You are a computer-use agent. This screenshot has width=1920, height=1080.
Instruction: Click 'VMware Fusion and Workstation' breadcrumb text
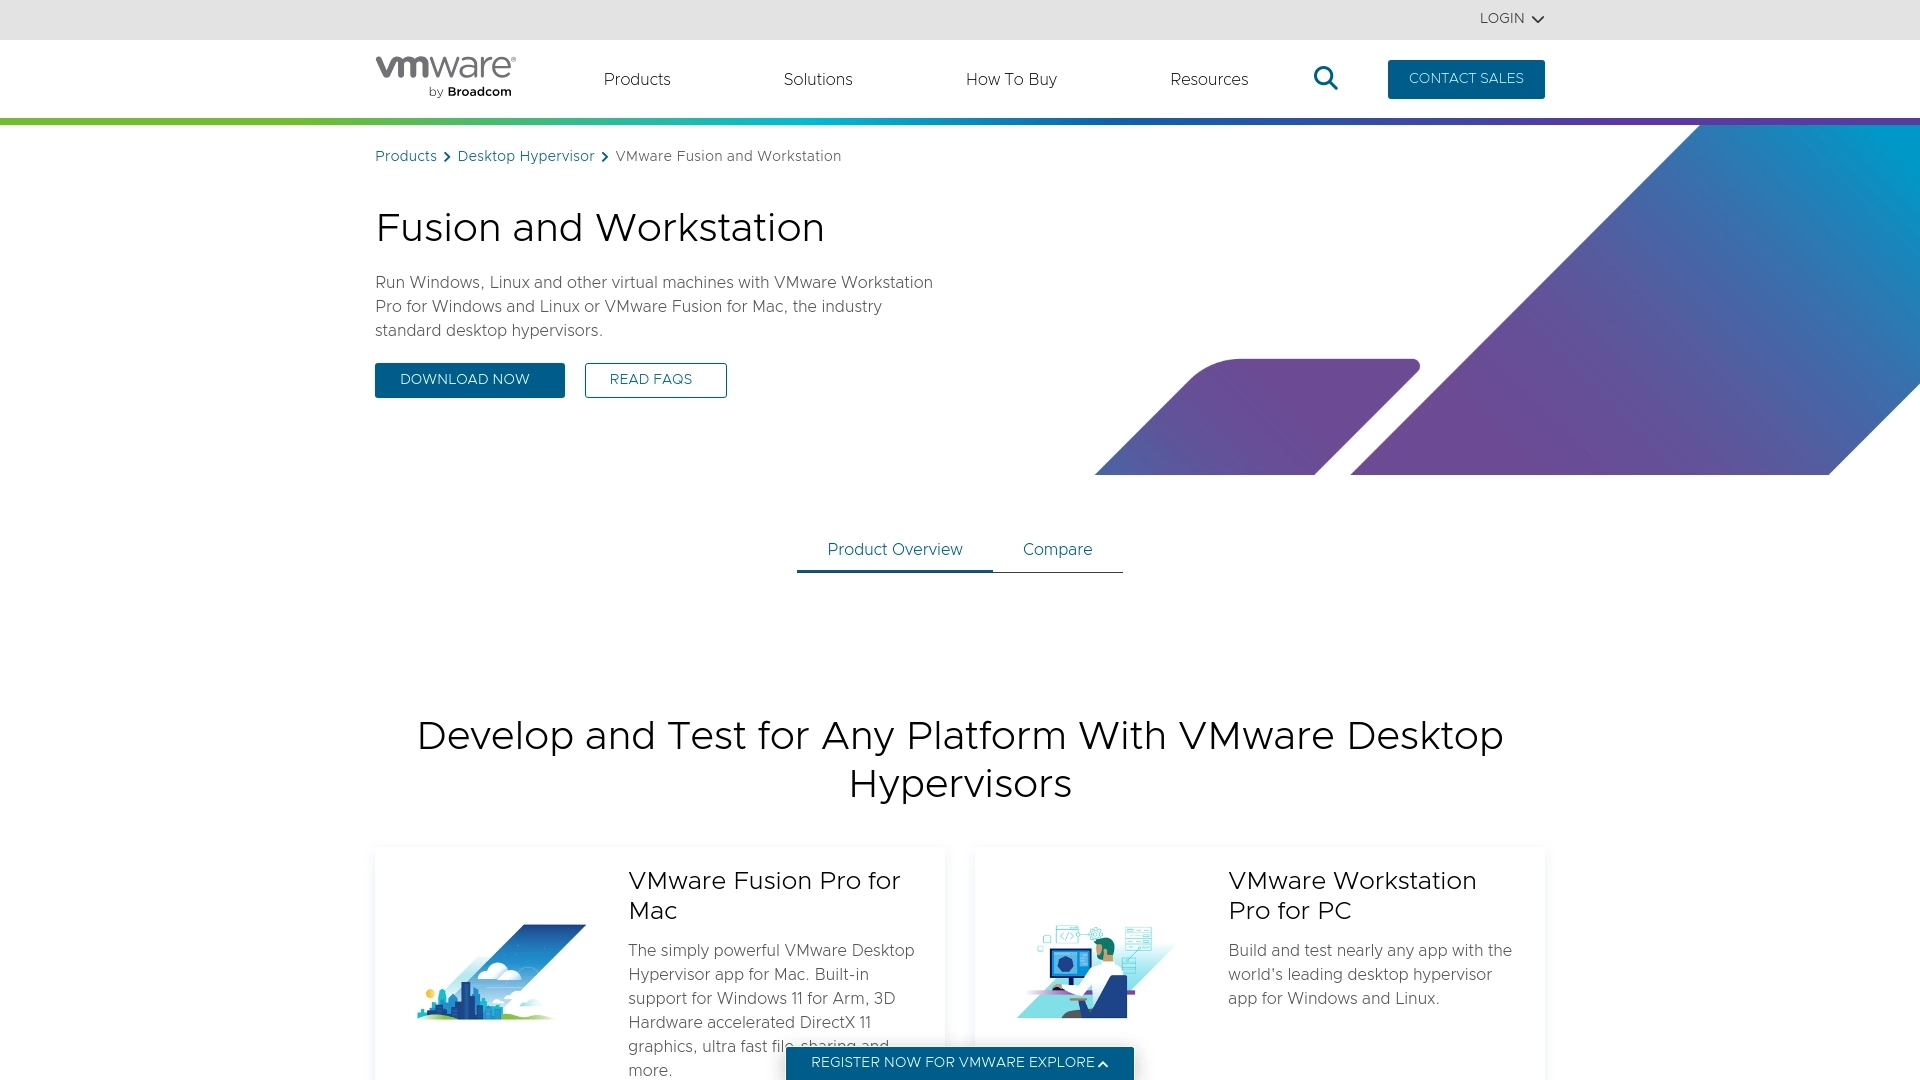[728, 156]
